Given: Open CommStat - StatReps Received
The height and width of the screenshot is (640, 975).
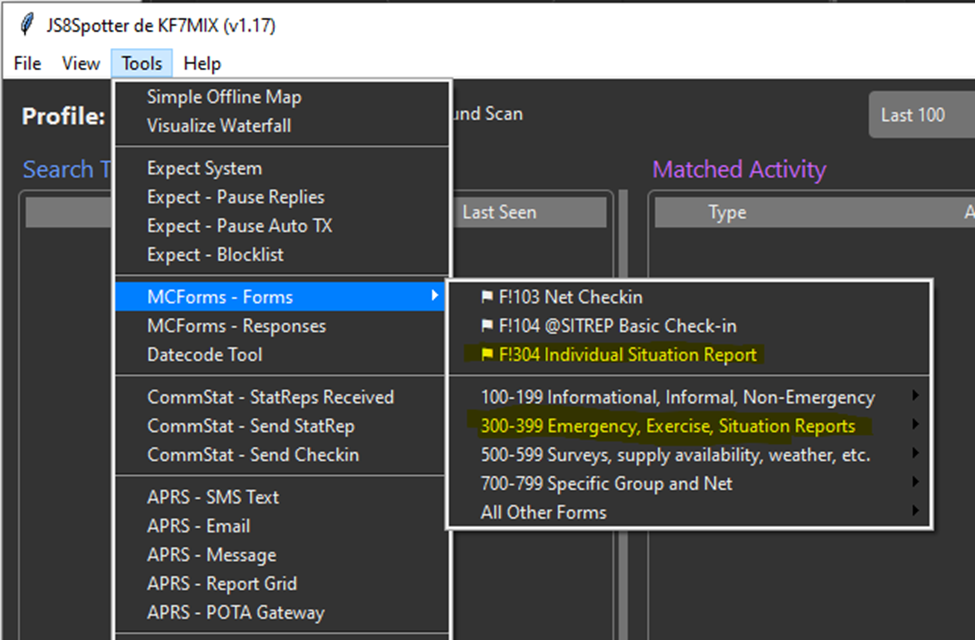Looking at the screenshot, I should [x=282, y=397].
